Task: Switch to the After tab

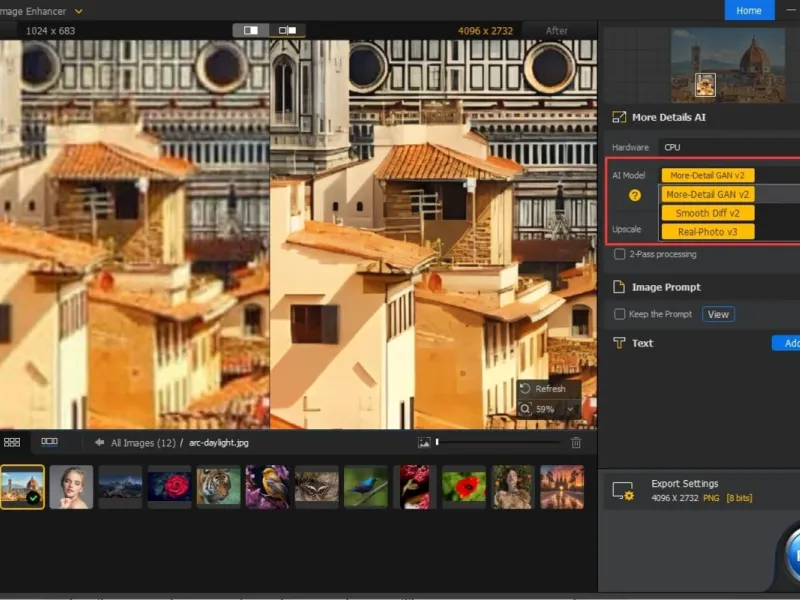Action: click(556, 31)
